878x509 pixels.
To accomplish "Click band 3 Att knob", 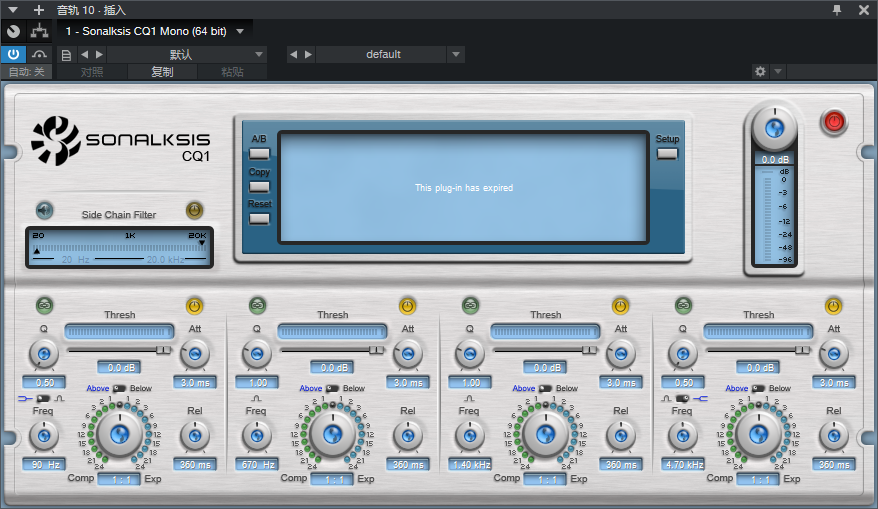I will tap(621, 354).
